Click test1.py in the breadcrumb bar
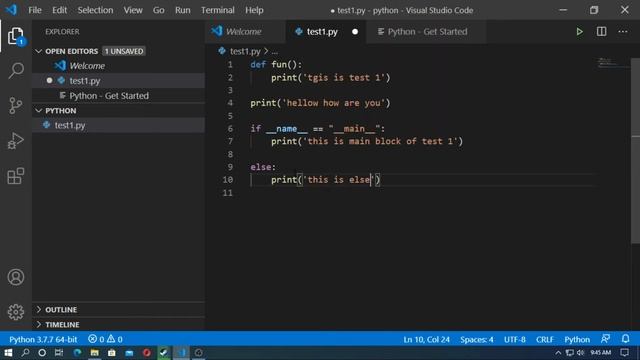Image resolution: width=640 pixels, height=360 pixels. click(245, 51)
